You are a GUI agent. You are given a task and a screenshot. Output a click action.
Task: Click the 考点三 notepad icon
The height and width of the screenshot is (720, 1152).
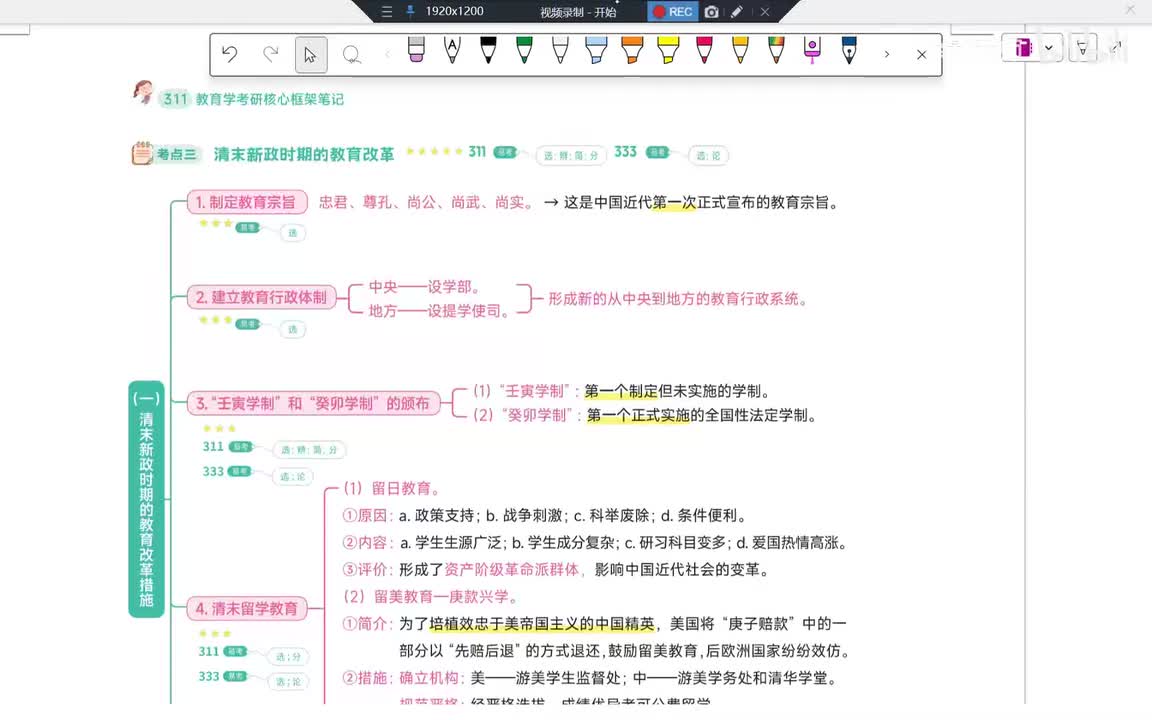(142, 153)
